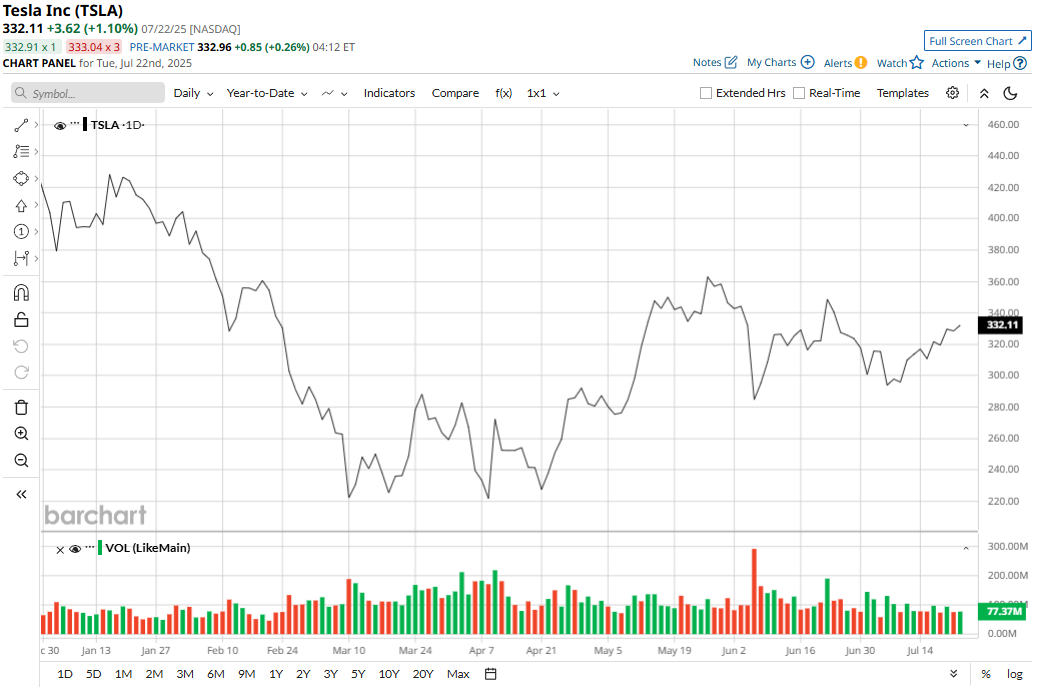The width and height of the screenshot is (1054, 693).
Task: Add chart to My Charts with plus icon
Action: point(807,63)
